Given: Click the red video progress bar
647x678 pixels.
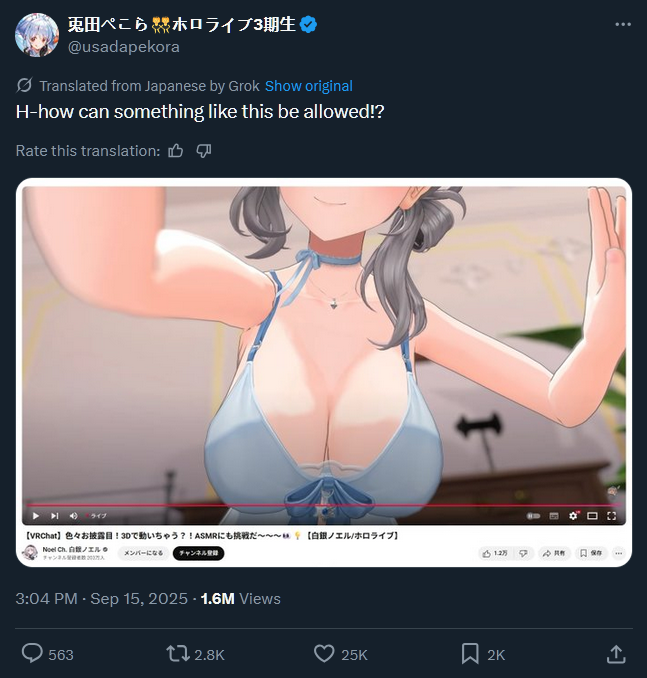Looking at the screenshot, I should point(324,505).
